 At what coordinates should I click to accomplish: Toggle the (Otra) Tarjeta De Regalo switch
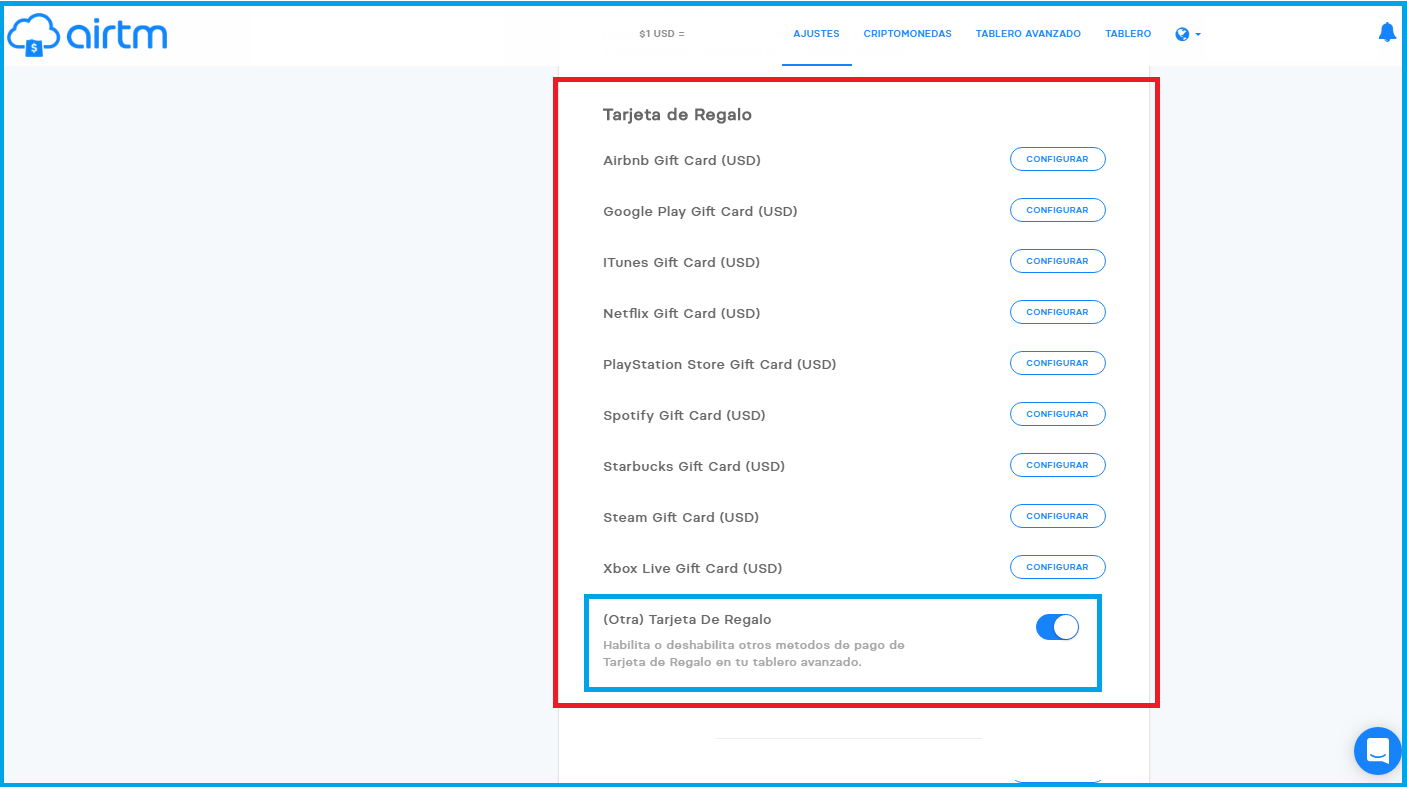click(x=1057, y=627)
